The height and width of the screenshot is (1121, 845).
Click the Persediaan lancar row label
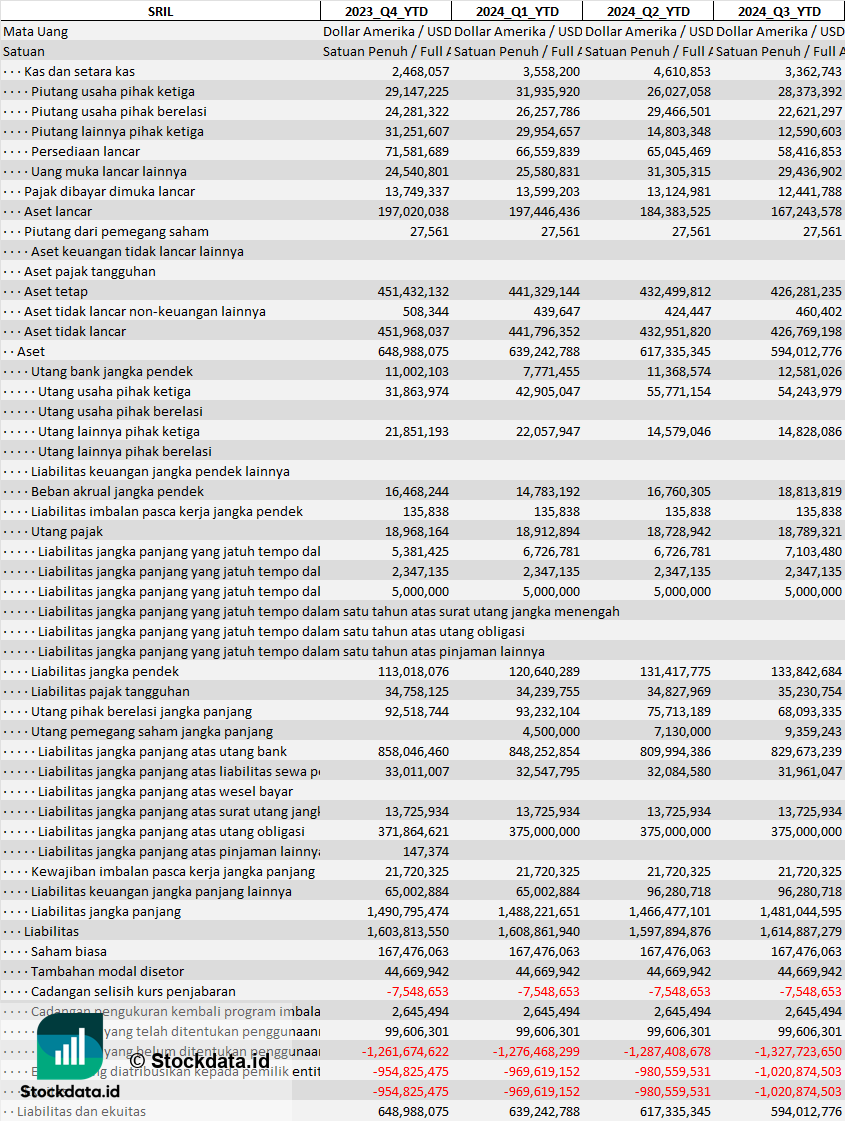tap(85, 151)
